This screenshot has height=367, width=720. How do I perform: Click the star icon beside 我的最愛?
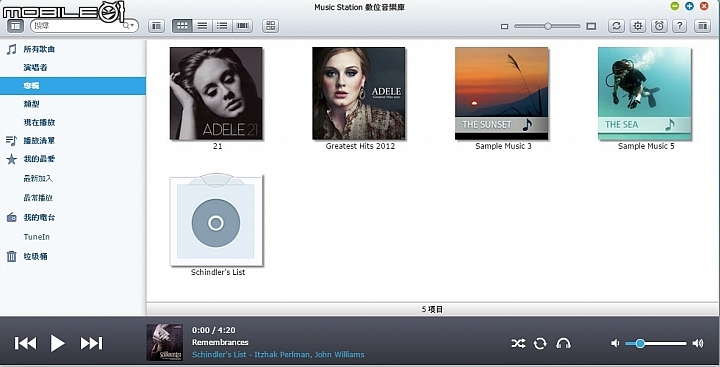[x=11, y=159]
